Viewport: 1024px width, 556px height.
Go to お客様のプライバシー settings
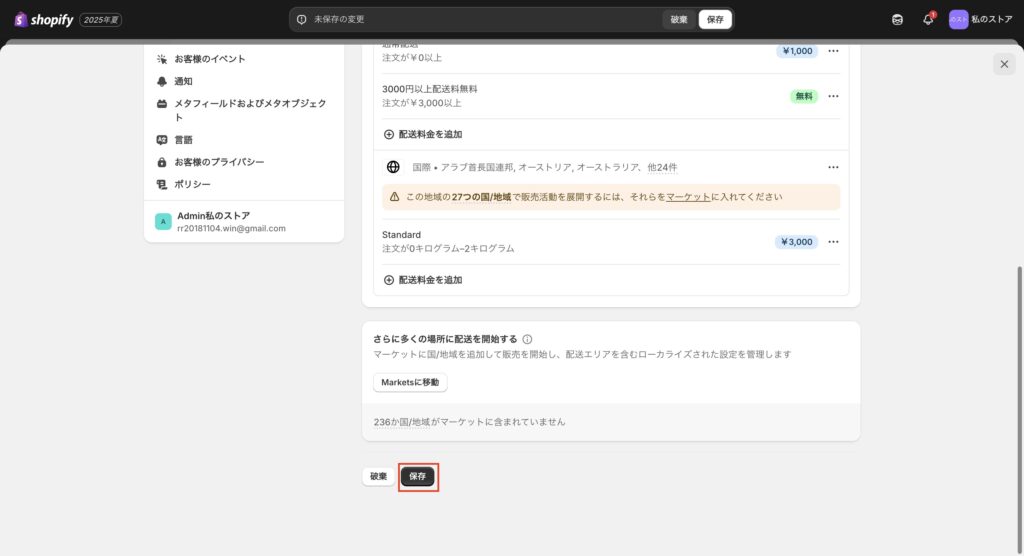pos(219,162)
